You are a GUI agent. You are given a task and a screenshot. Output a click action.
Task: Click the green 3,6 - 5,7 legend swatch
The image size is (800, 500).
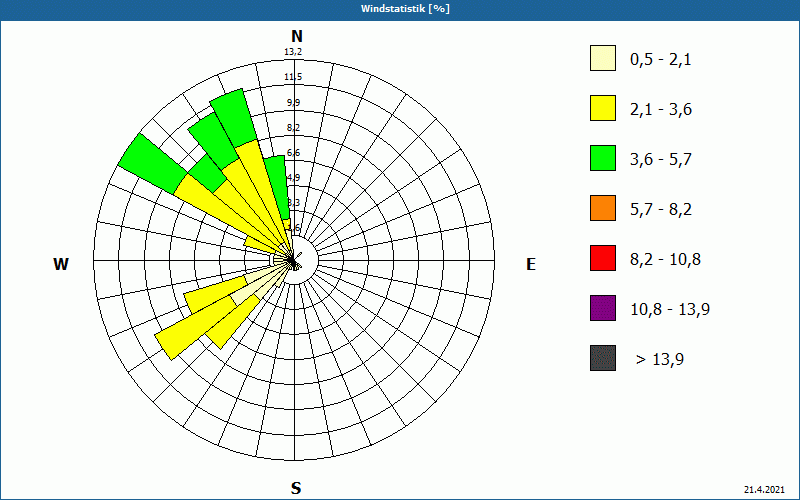[x=603, y=158]
